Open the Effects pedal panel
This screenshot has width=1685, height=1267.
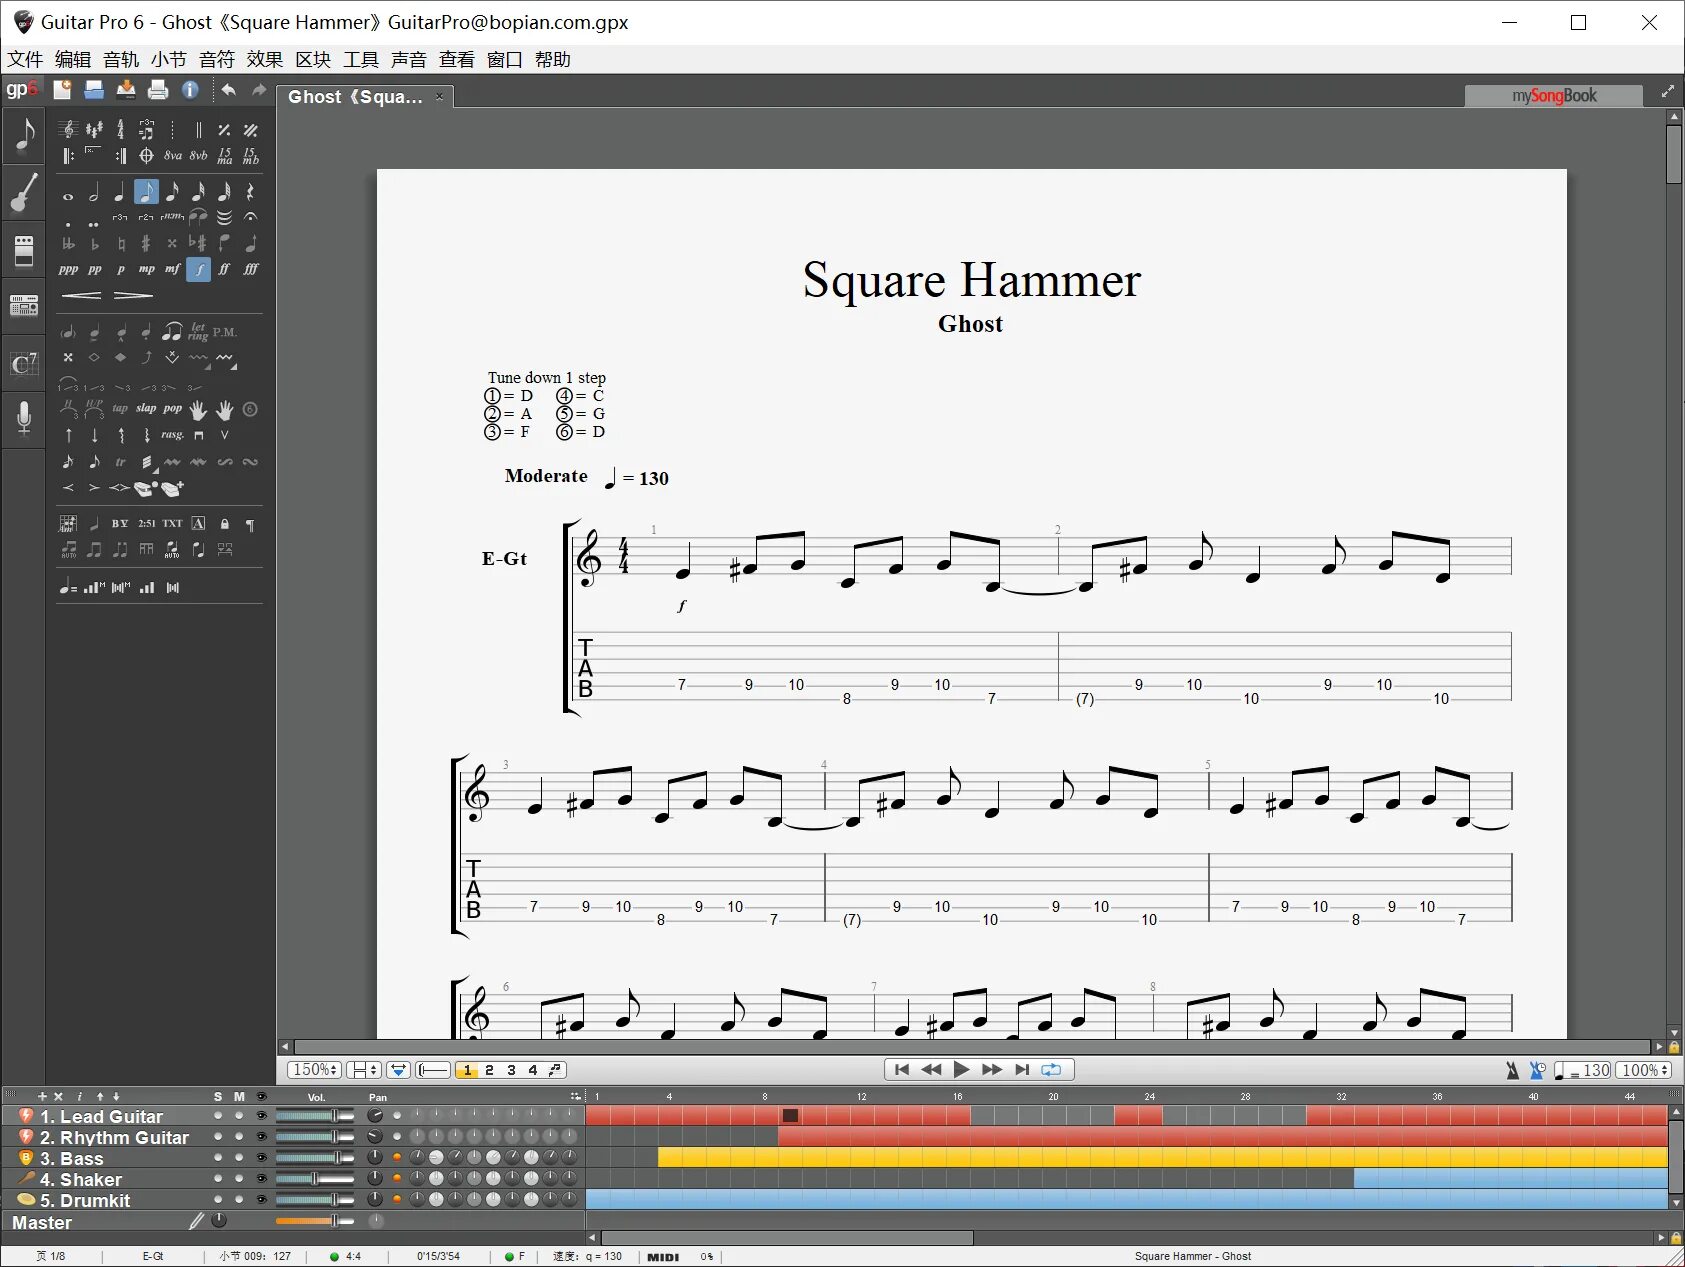(24, 250)
